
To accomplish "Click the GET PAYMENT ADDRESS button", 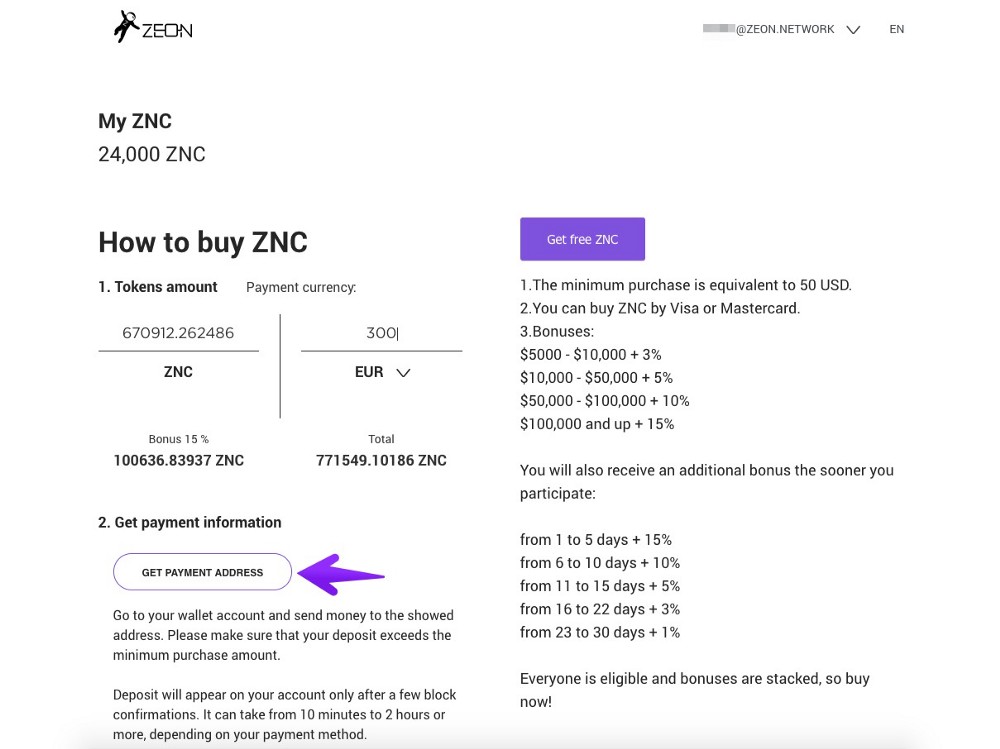I will coord(202,572).
